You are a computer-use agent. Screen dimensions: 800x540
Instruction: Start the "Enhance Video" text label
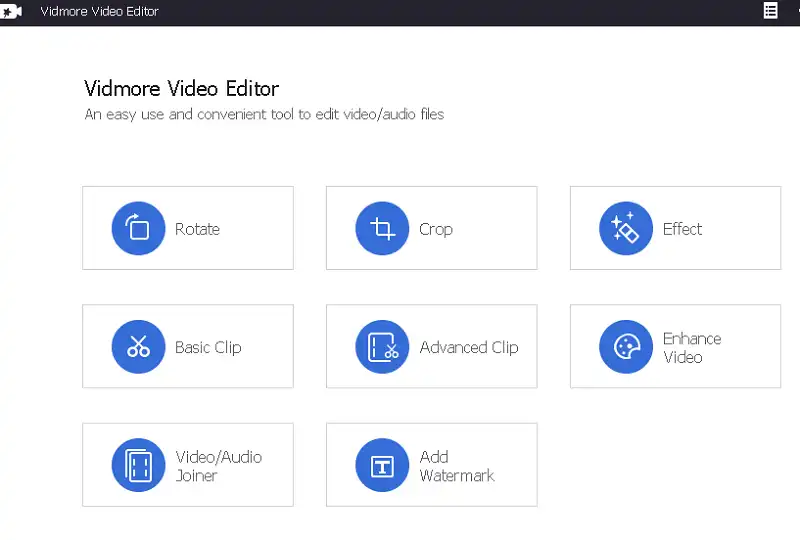[x=691, y=347]
